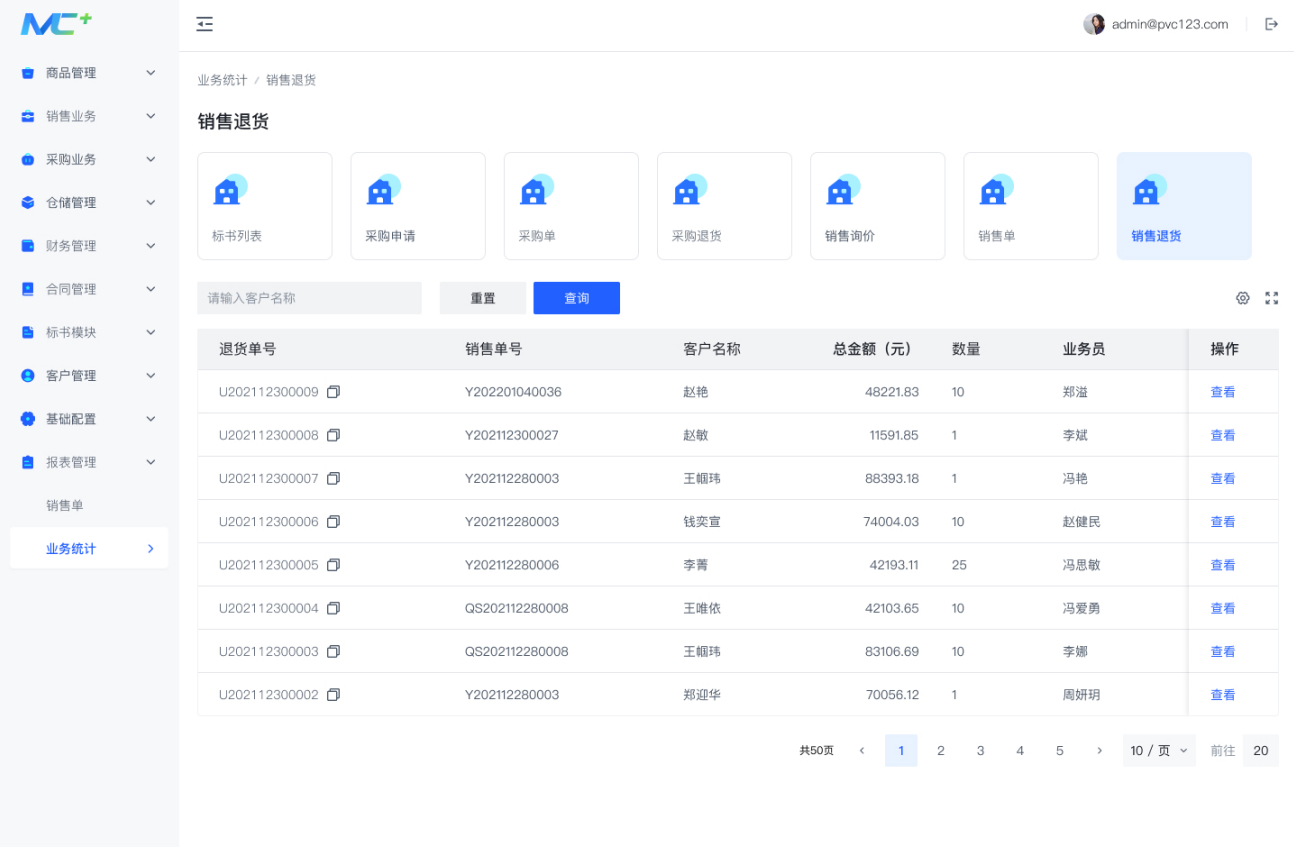Open the 采购单 card
Viewport: 1294px width, 847px height.
pos(571,206)
